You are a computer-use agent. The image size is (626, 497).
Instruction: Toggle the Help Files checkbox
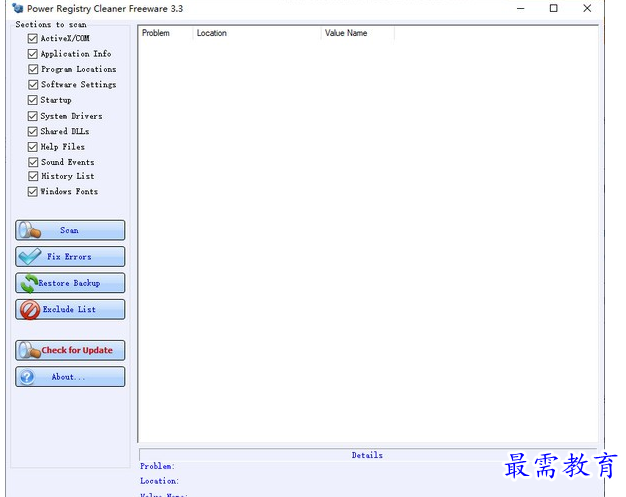(x=33, y=147)
